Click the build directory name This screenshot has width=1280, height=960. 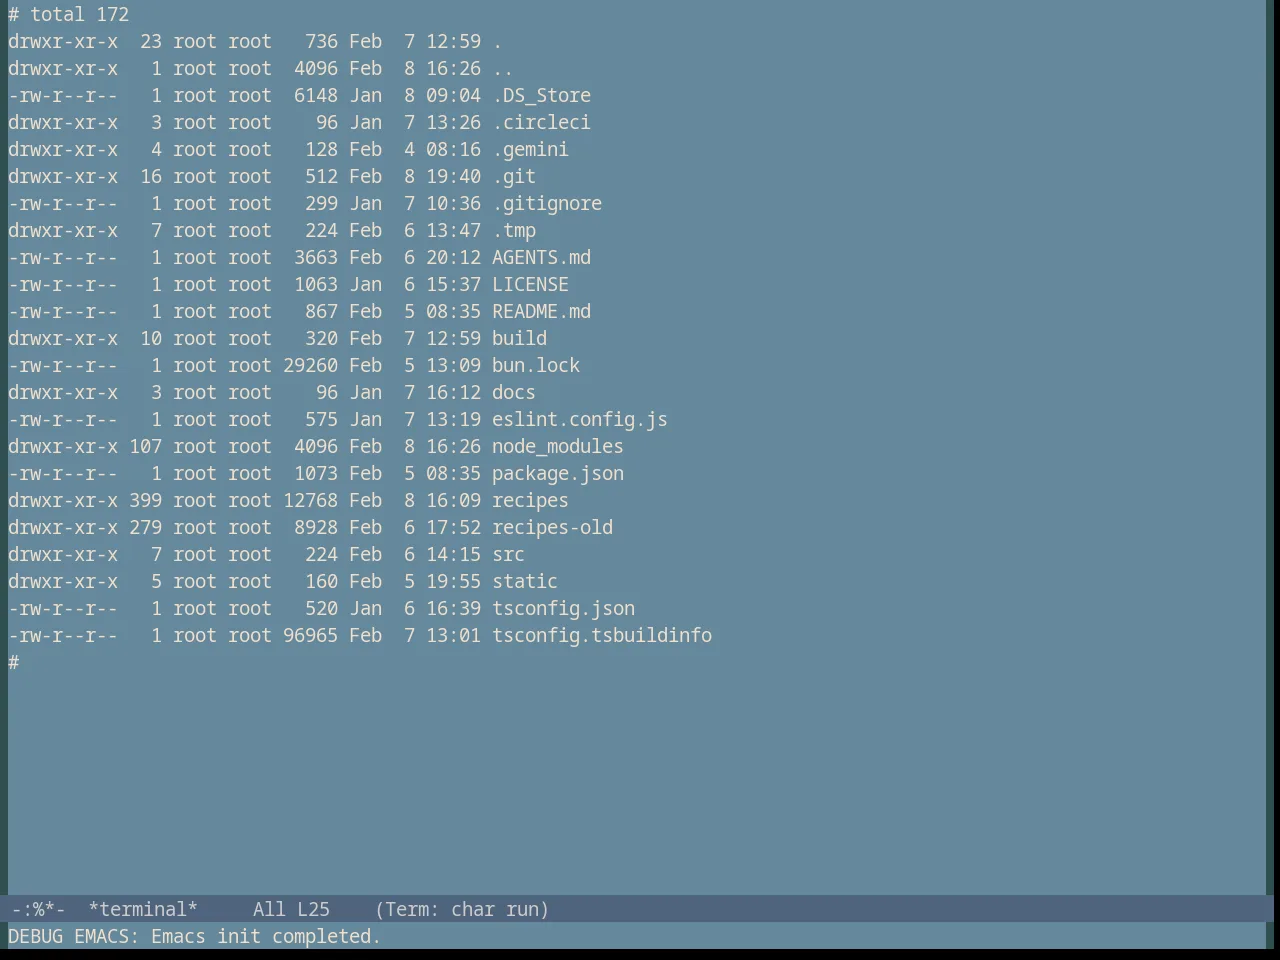tap(519, 338)
